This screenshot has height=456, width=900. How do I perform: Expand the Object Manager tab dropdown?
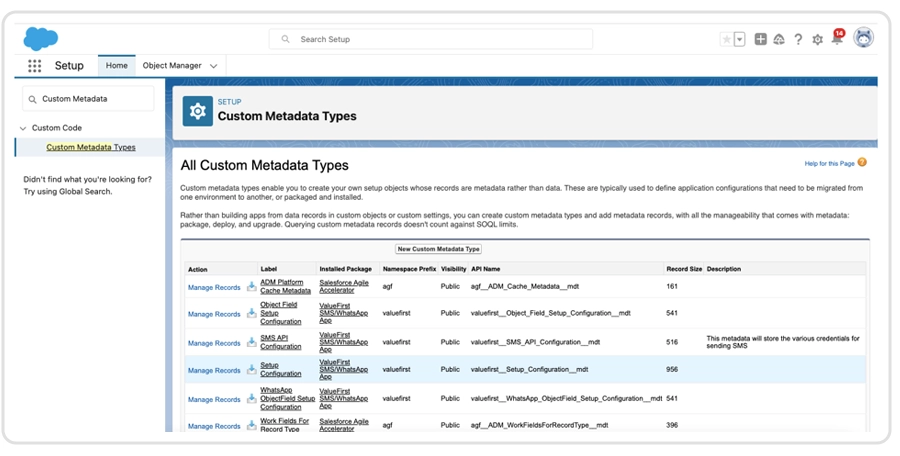tap(214, 66)
